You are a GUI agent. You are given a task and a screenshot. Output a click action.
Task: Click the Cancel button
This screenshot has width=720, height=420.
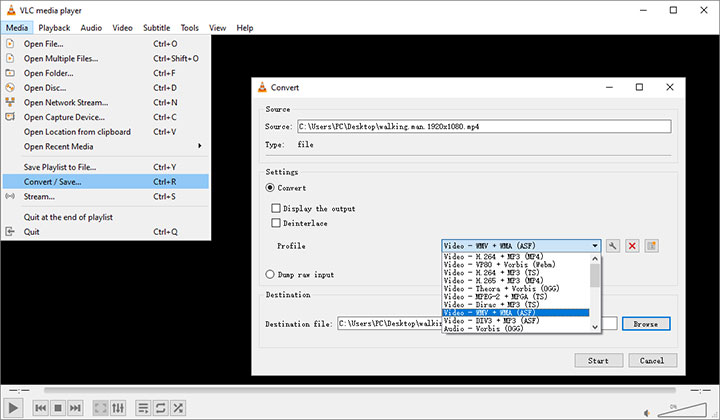pyautogui.click(x=652, y=360)
